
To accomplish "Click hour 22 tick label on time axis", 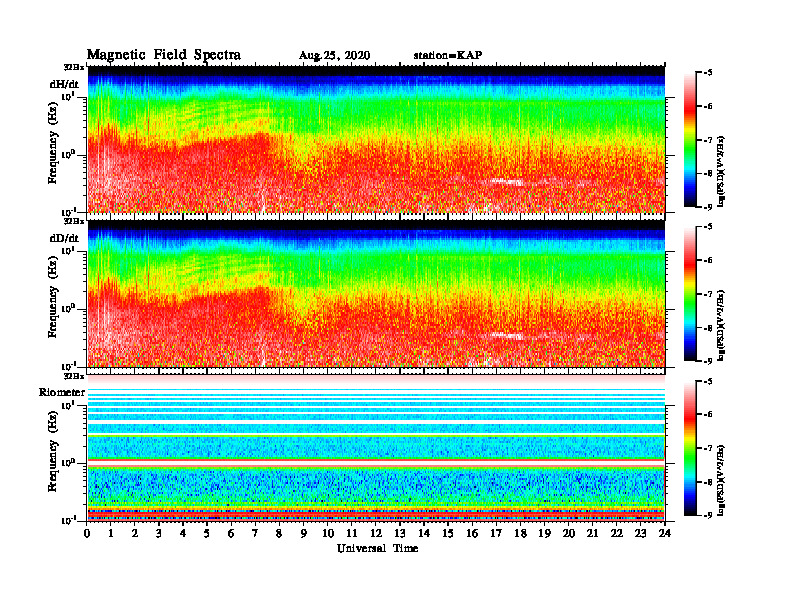I will [616, 533].
